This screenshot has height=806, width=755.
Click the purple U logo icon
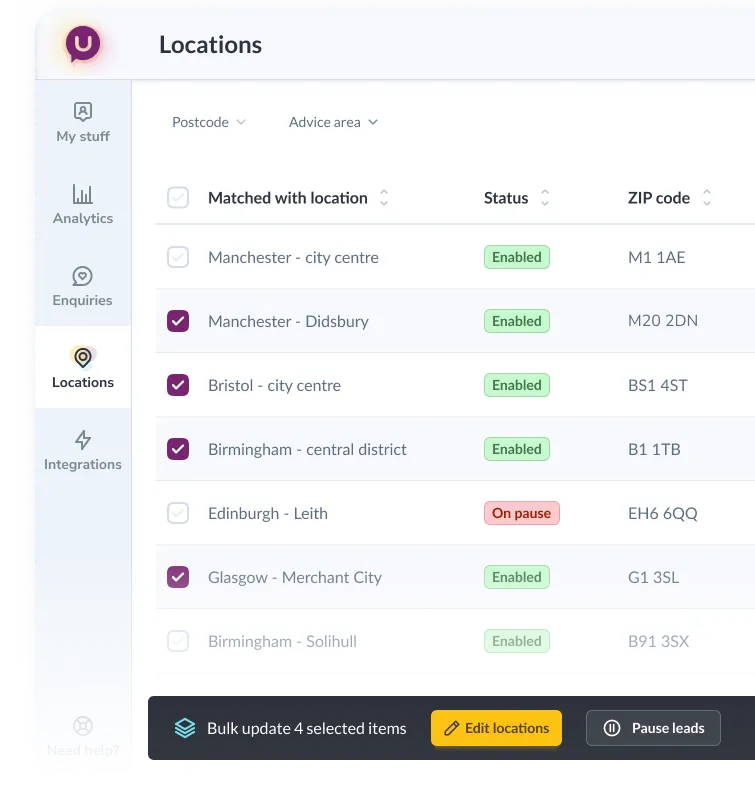click(83, 45)
